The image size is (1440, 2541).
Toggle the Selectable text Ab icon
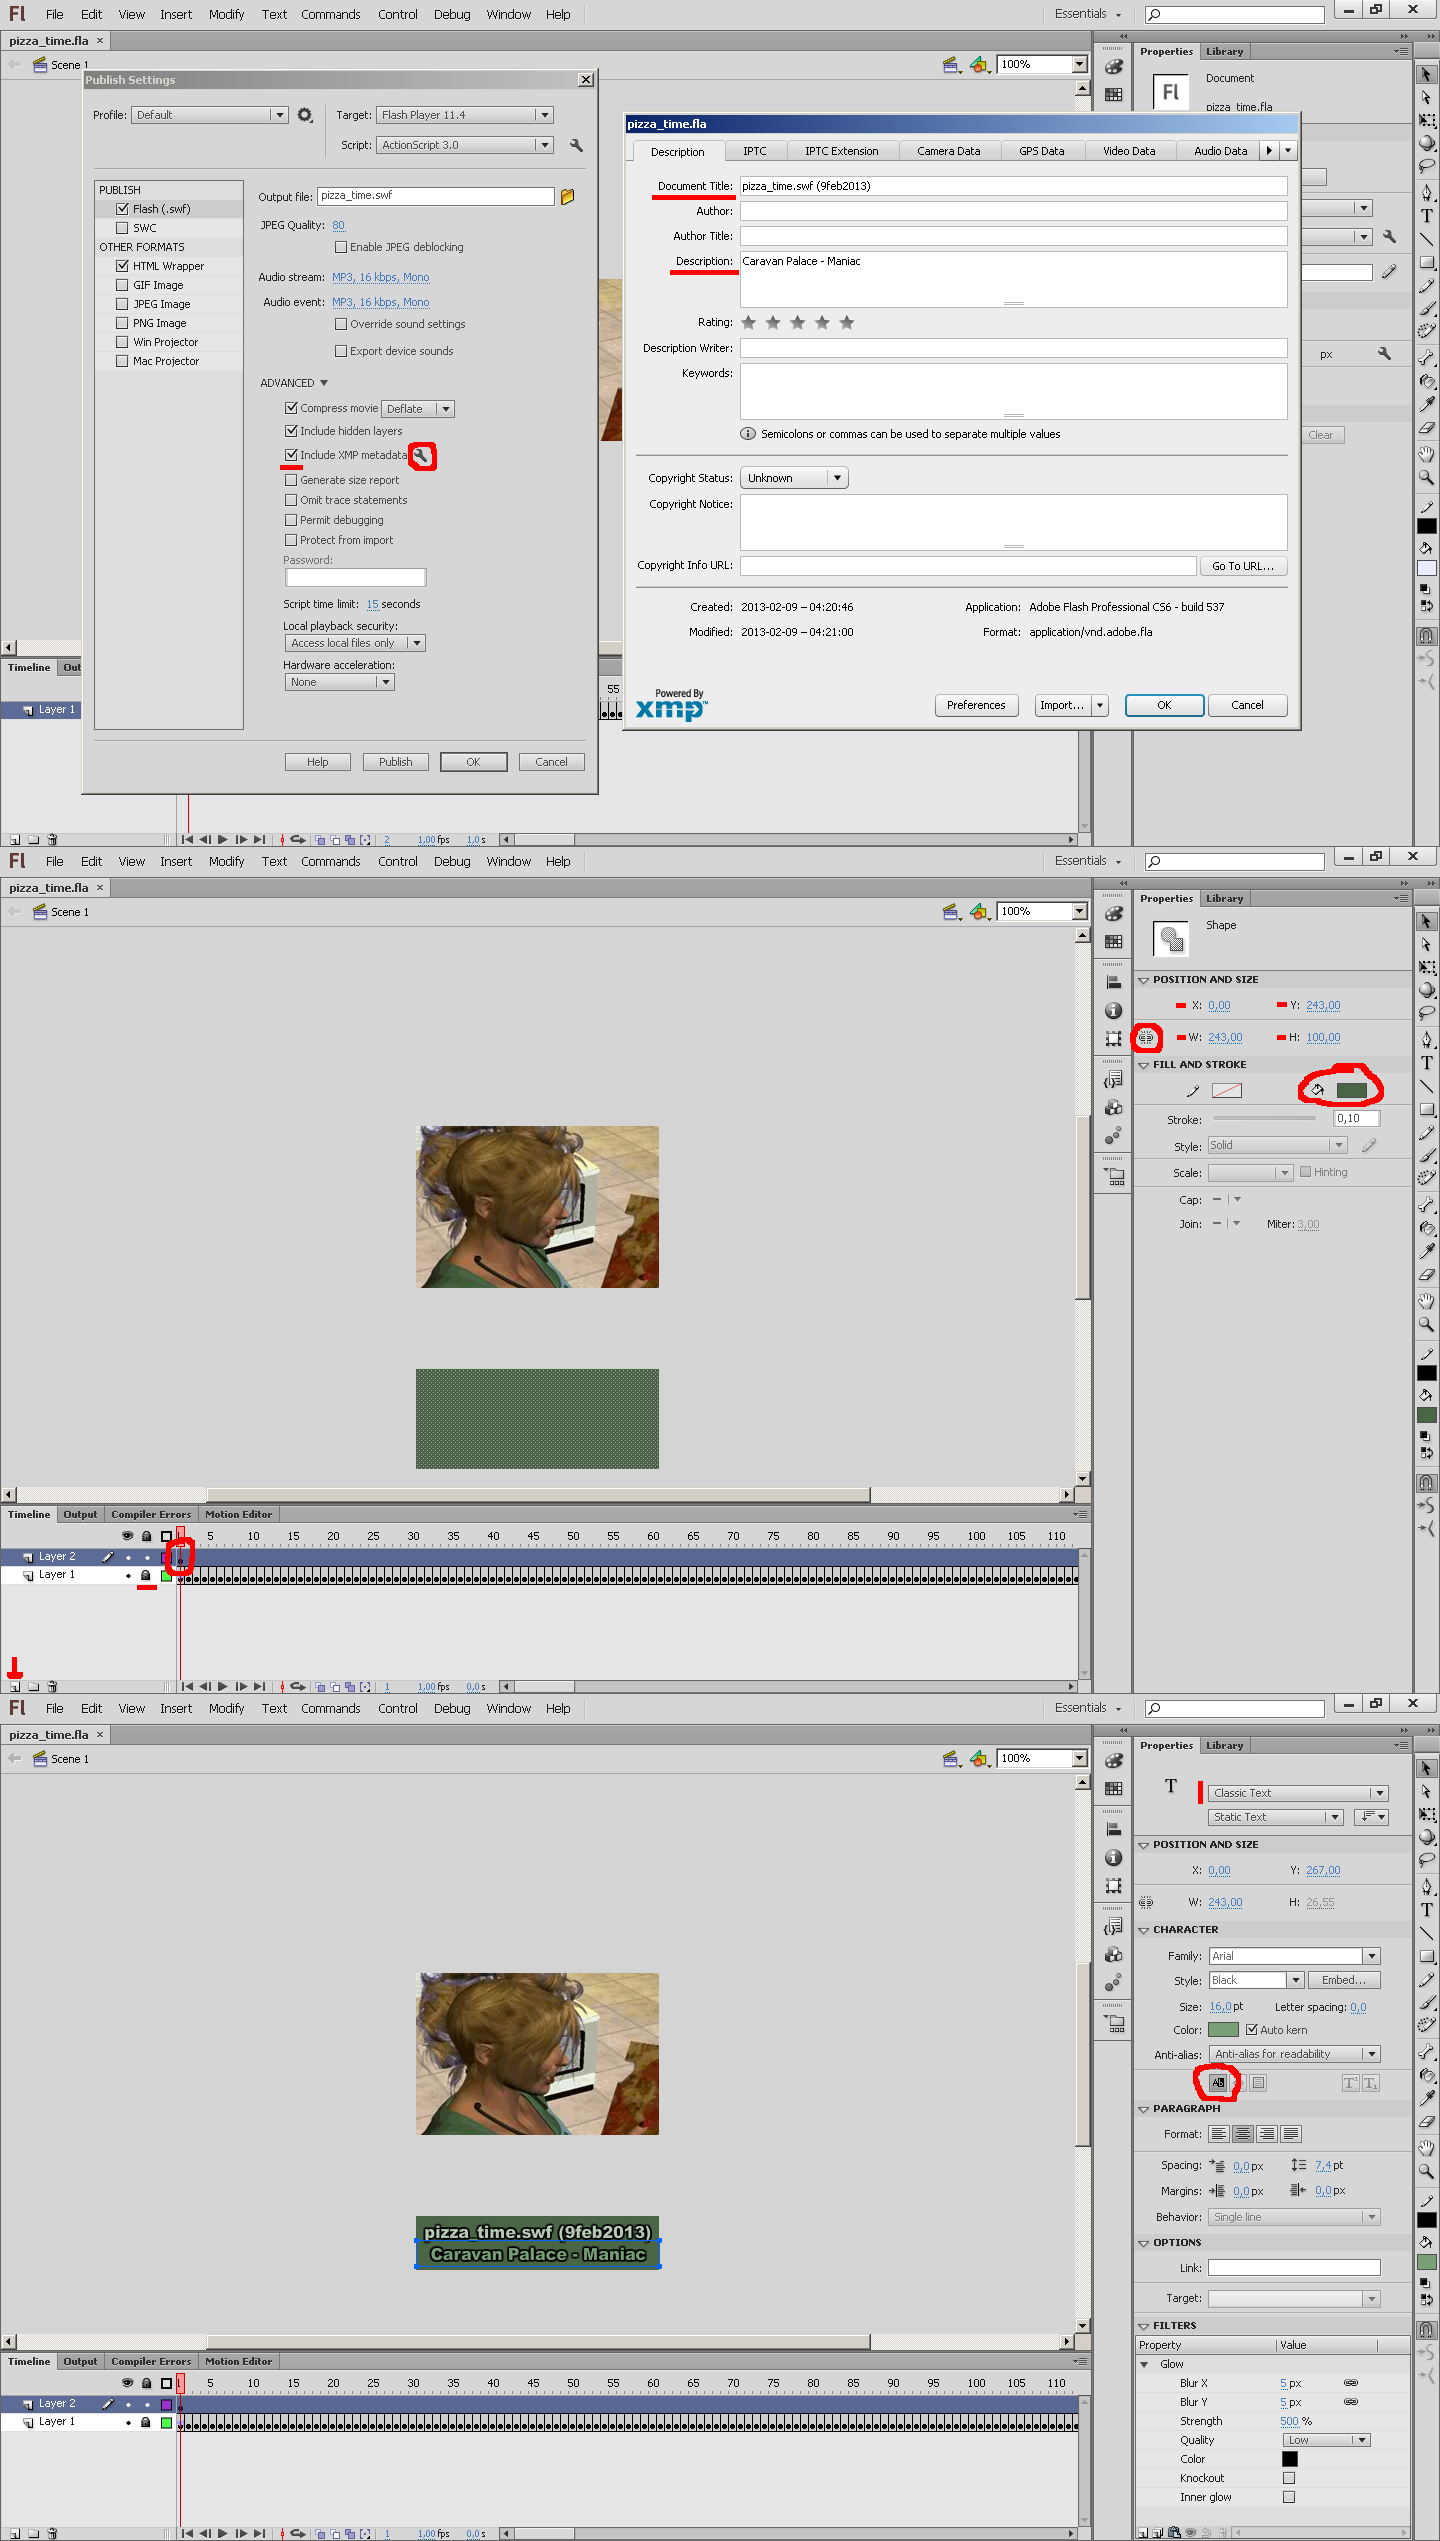1218,2083
